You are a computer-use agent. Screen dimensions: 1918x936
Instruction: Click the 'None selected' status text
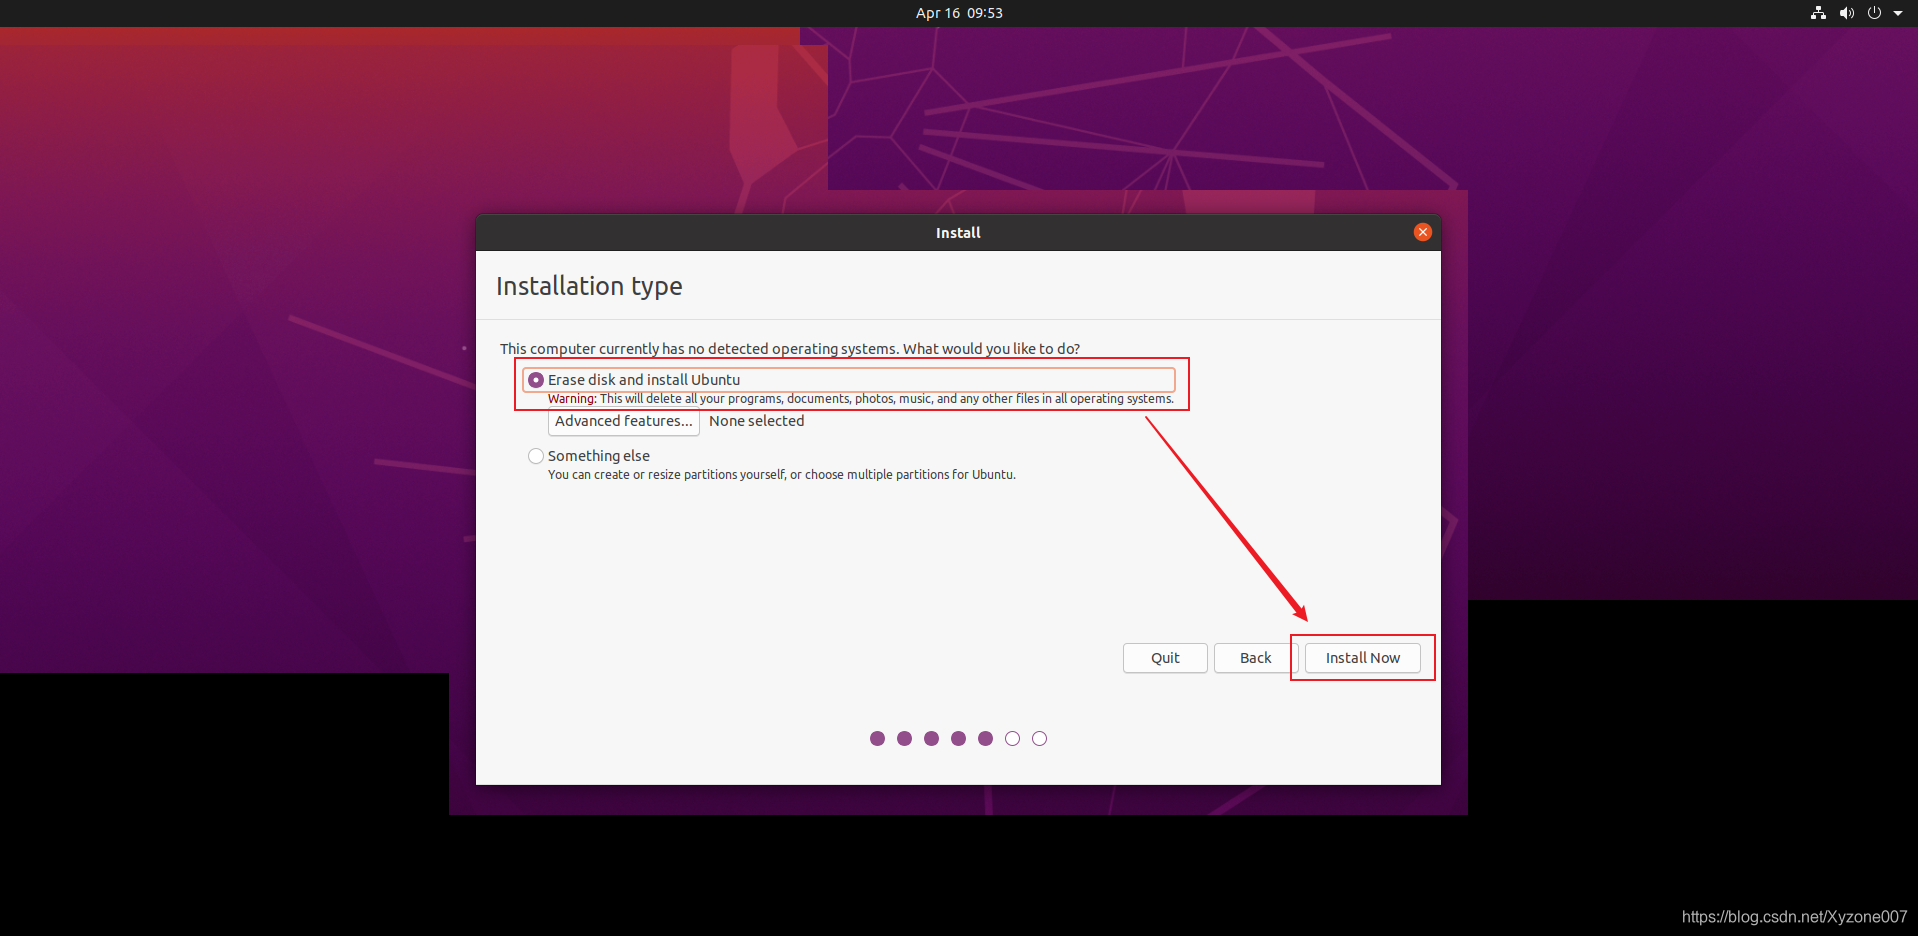coord(756,421)
